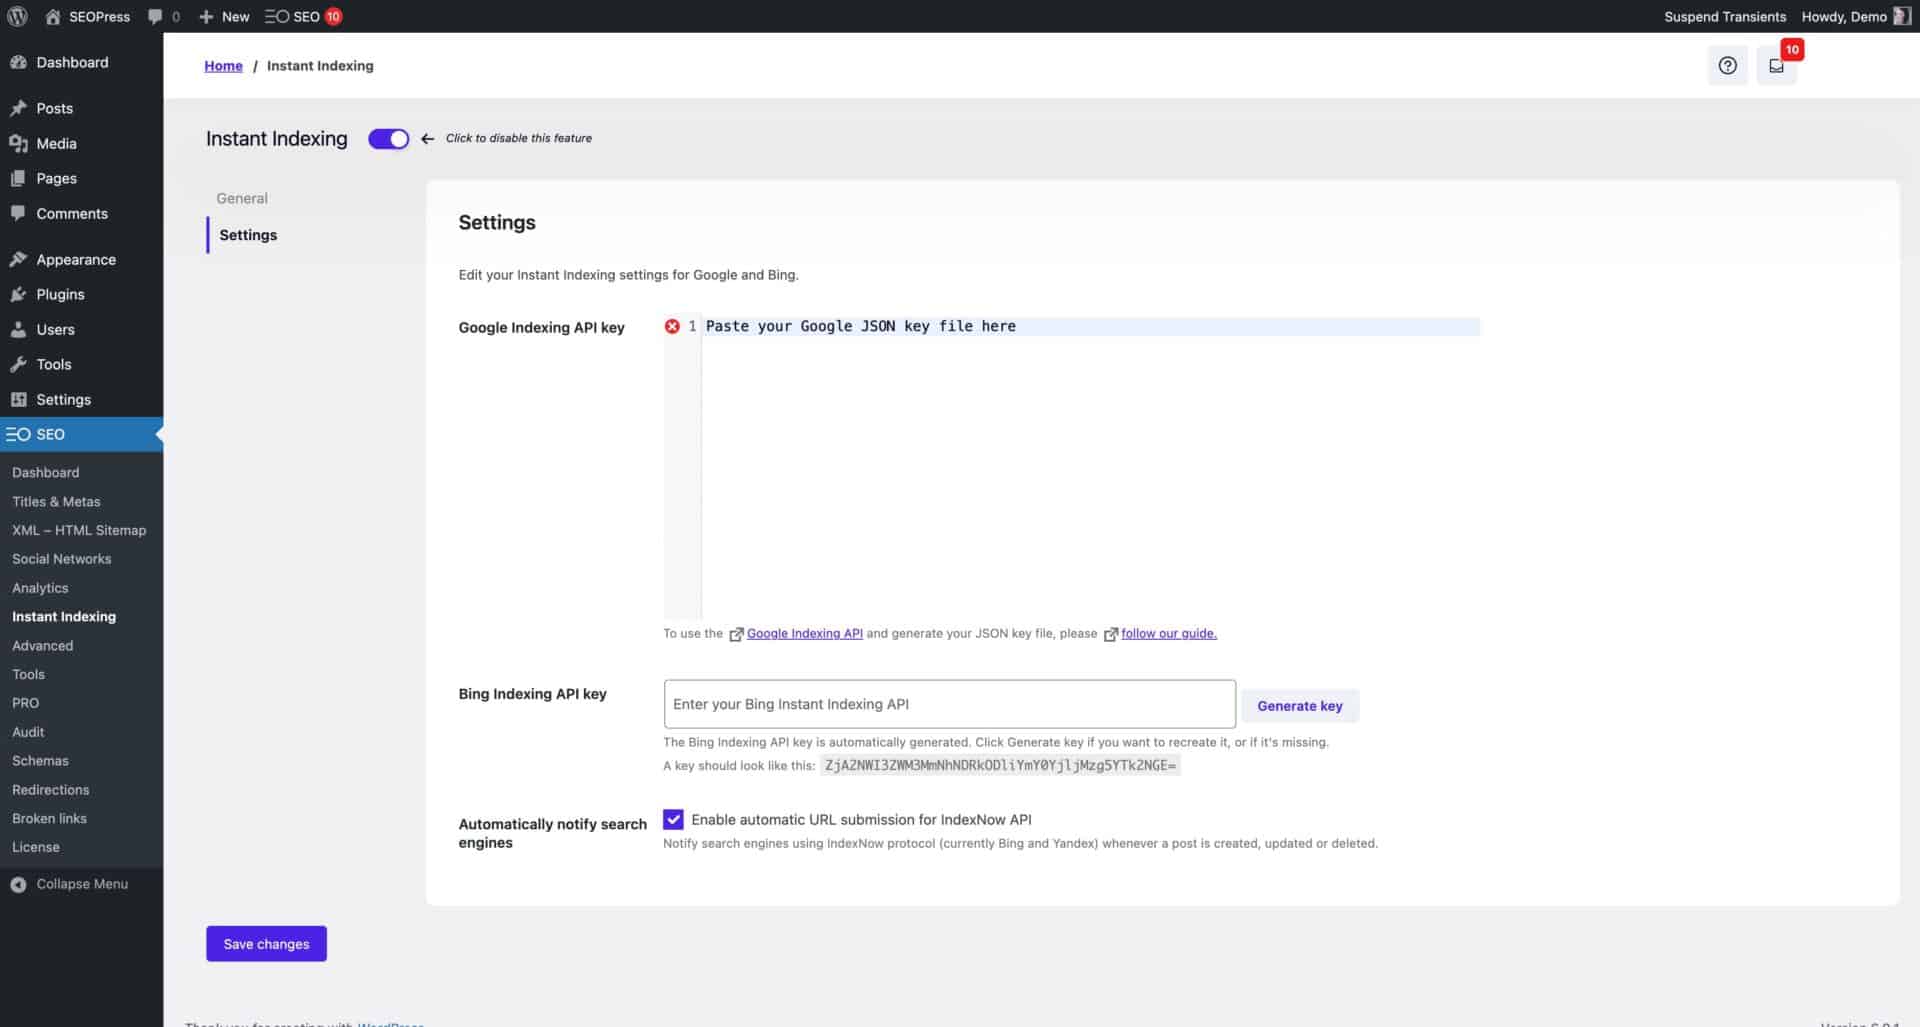Screen dimensions: 1920x1027
Task: Click external link icon before Google Indexing API
Action: click(x=736, y=634)
